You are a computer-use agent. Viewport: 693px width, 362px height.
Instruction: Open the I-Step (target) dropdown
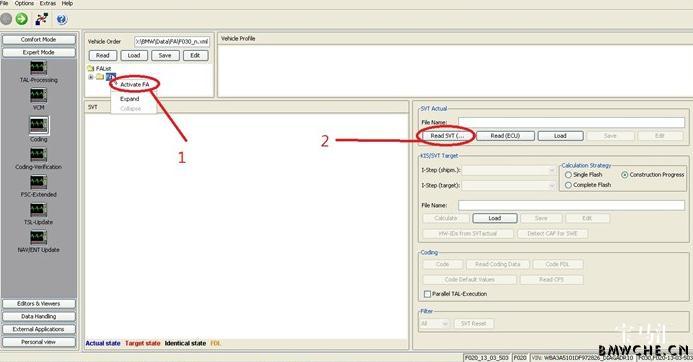508,186
